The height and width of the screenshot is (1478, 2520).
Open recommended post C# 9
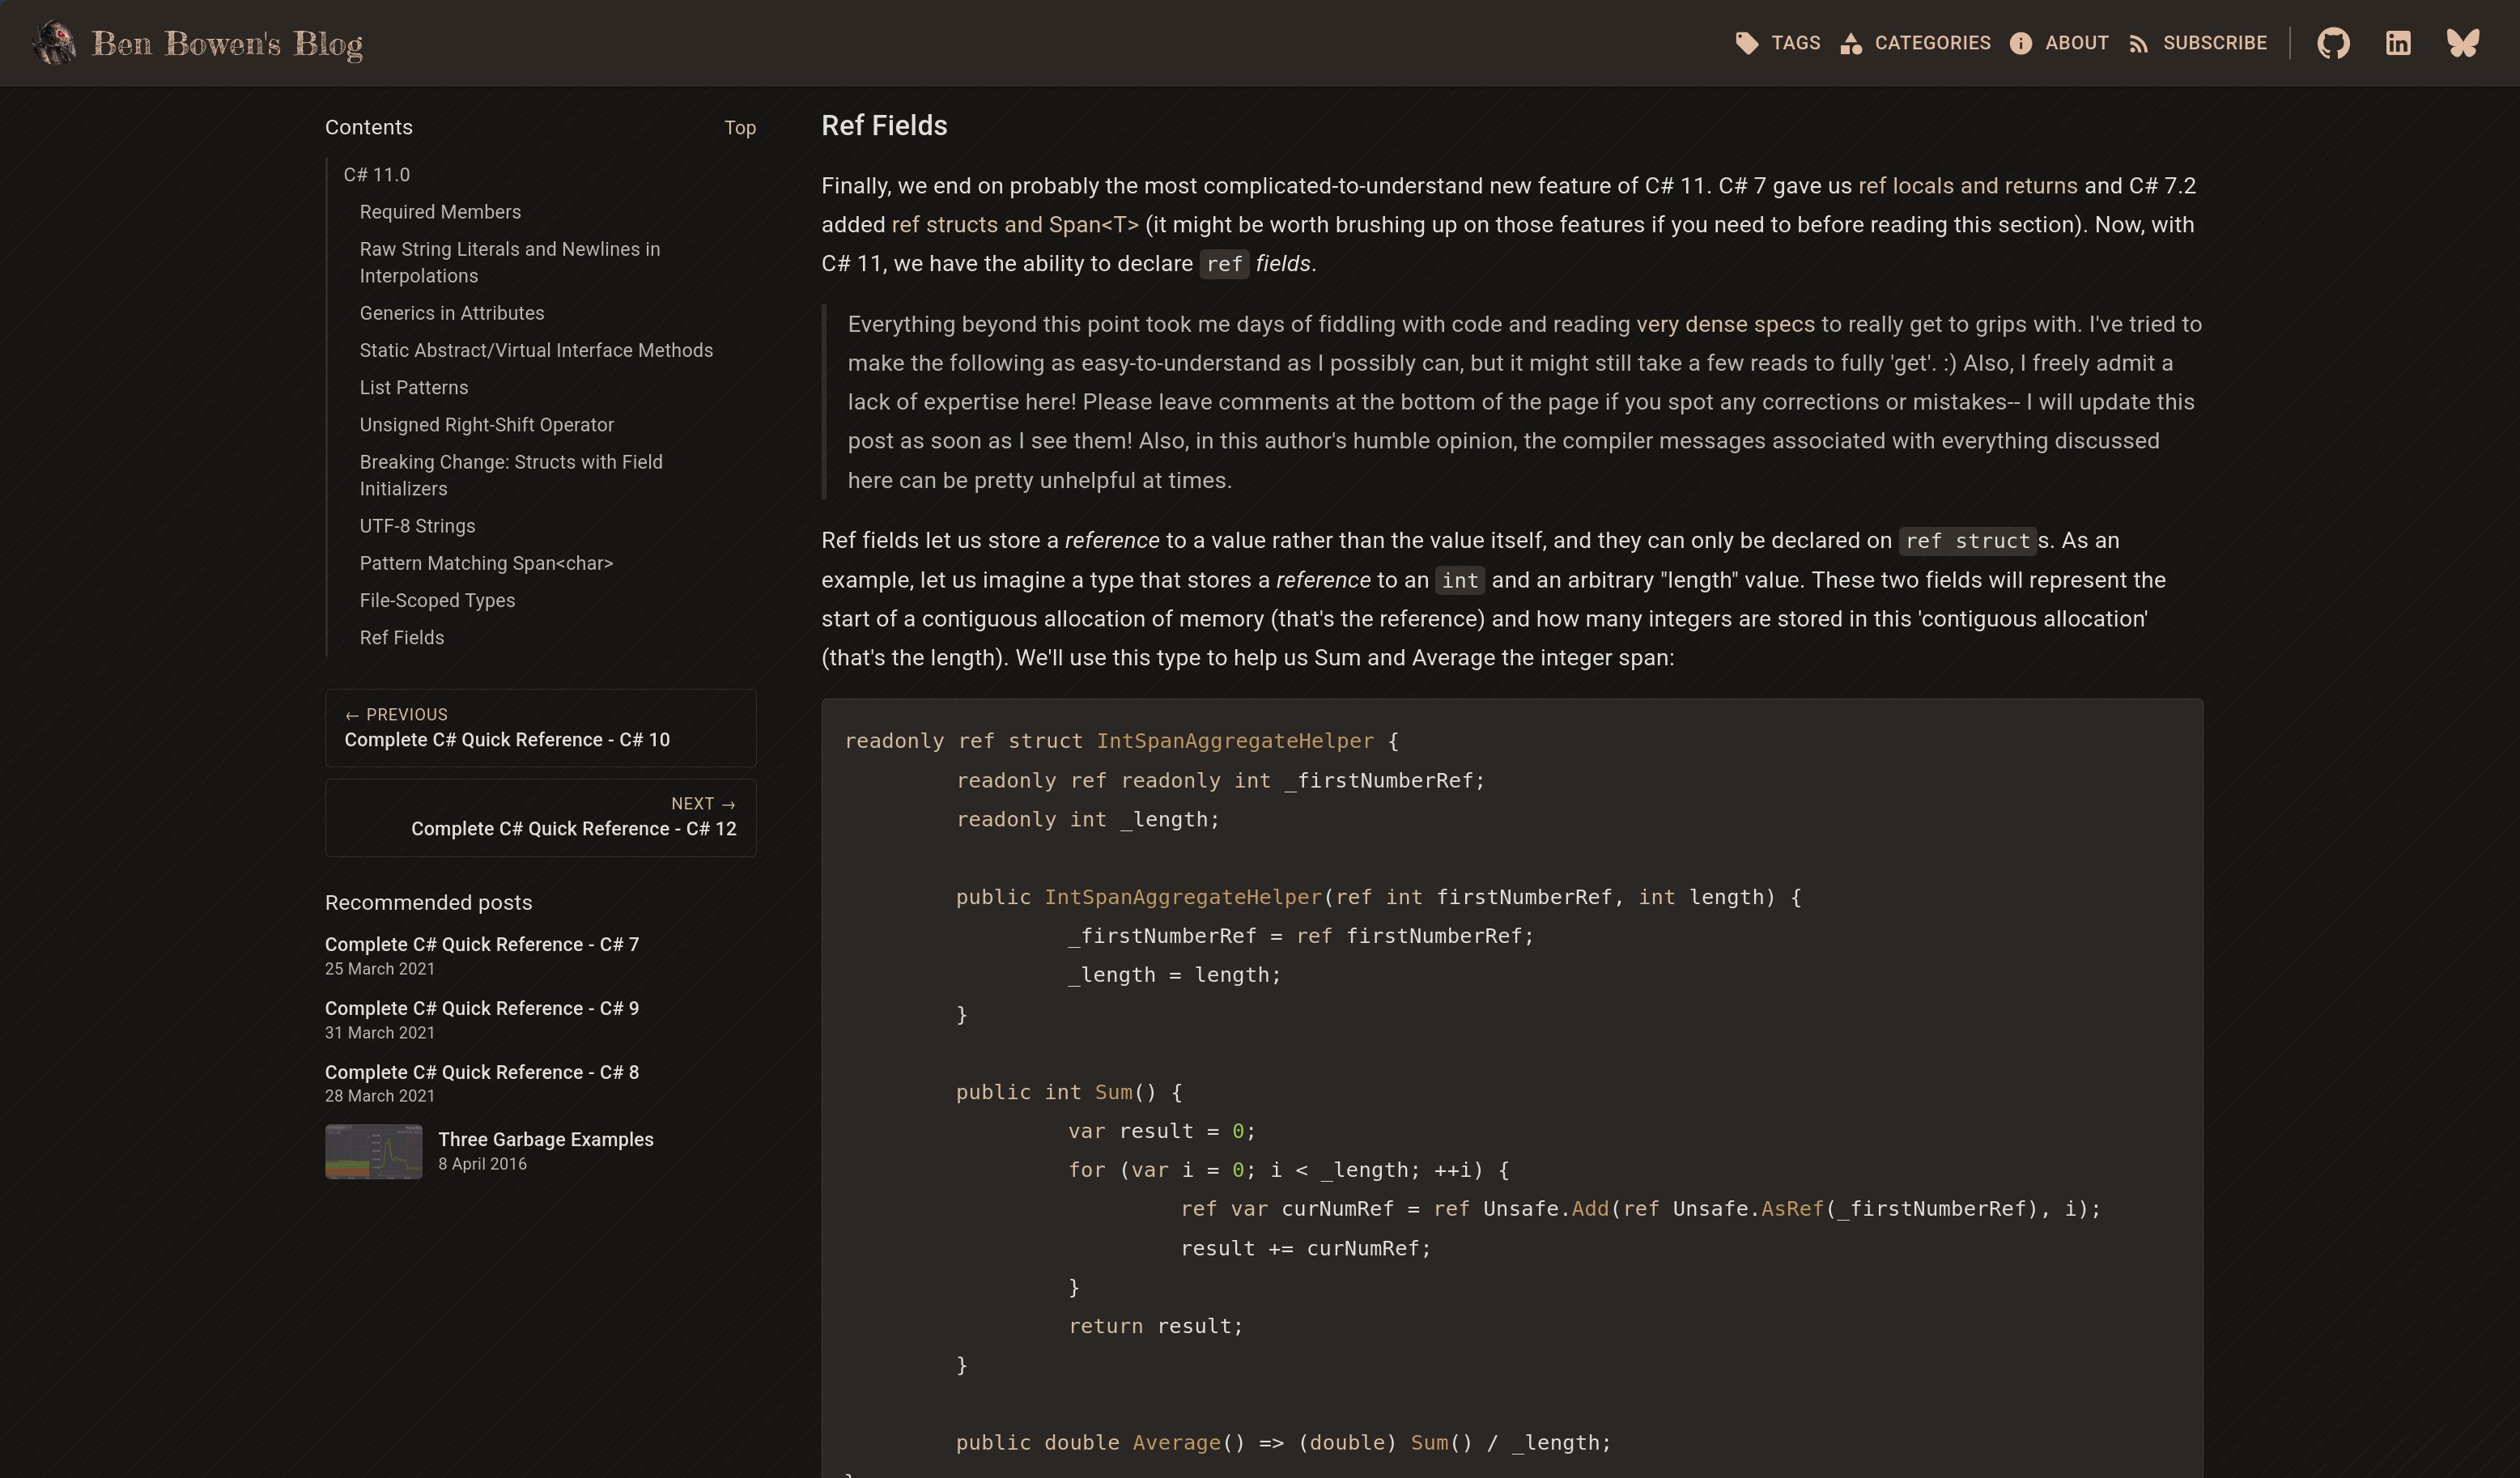click(482, 1008)
